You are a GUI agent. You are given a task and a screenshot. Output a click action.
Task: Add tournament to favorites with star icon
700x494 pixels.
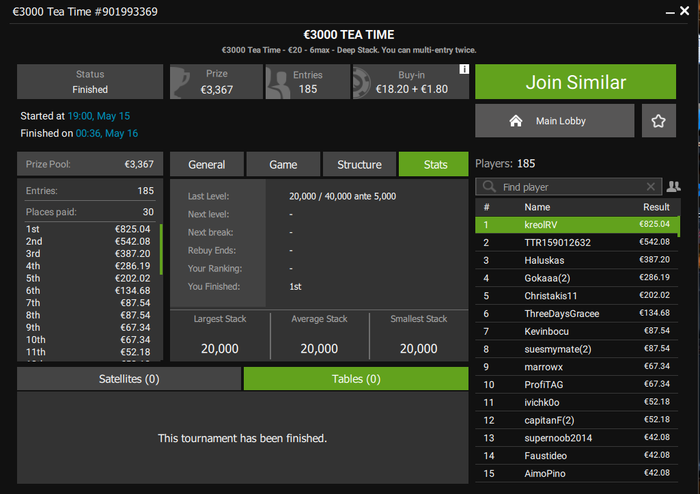tap(658, 120)
